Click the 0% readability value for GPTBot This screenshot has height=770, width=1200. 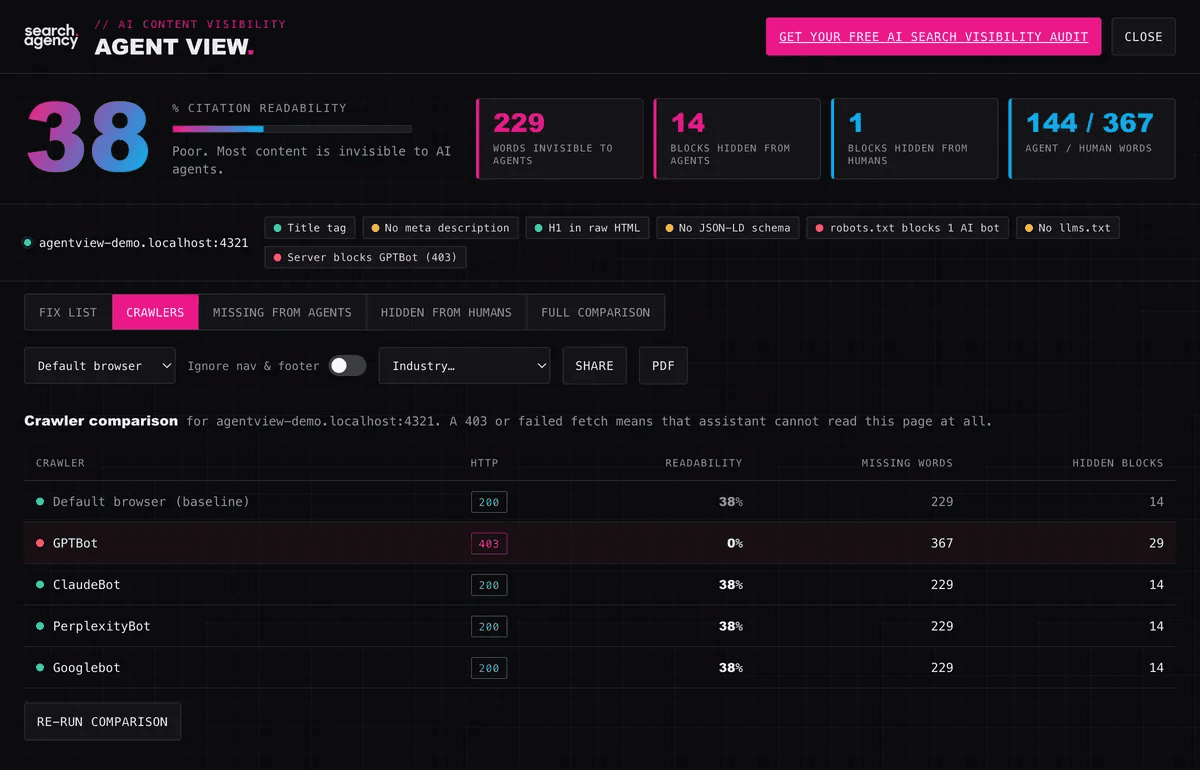coord(734,544)
